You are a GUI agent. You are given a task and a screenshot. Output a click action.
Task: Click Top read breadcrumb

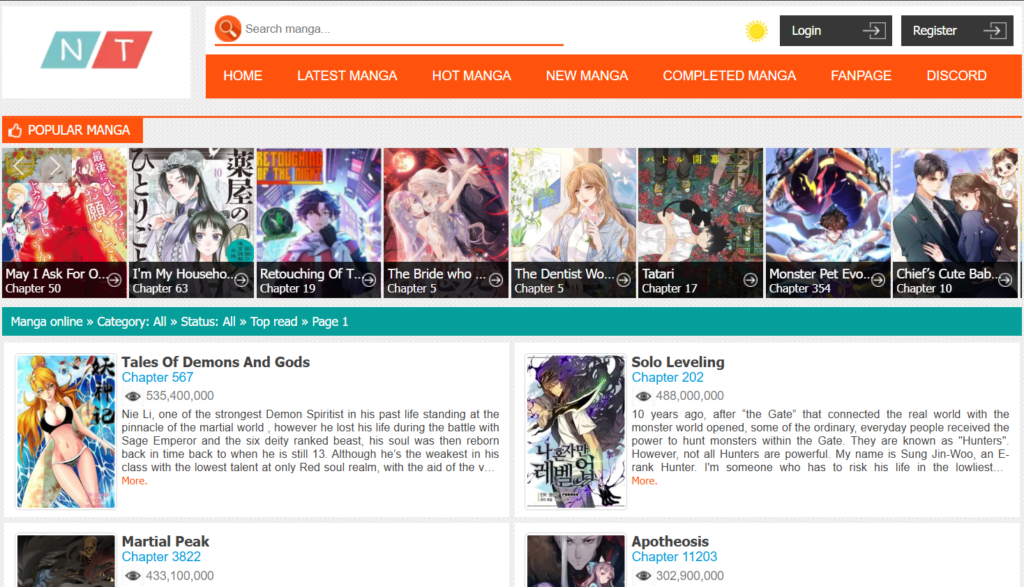274,322
